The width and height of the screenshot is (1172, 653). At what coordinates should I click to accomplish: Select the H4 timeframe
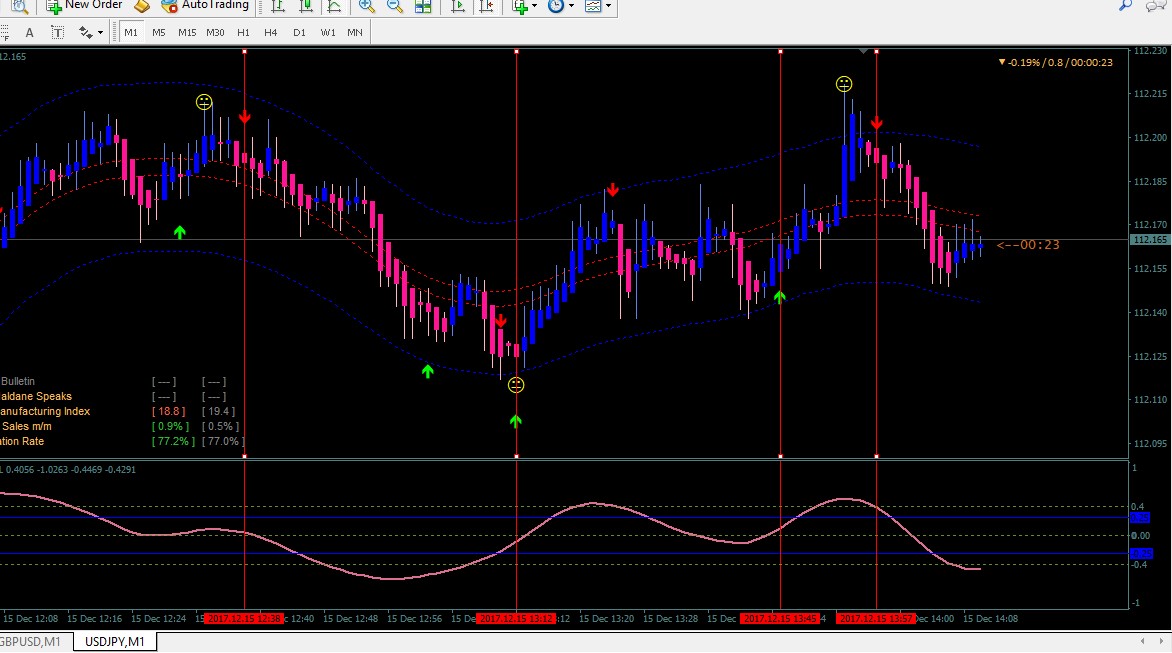click(x=271, y=32)
